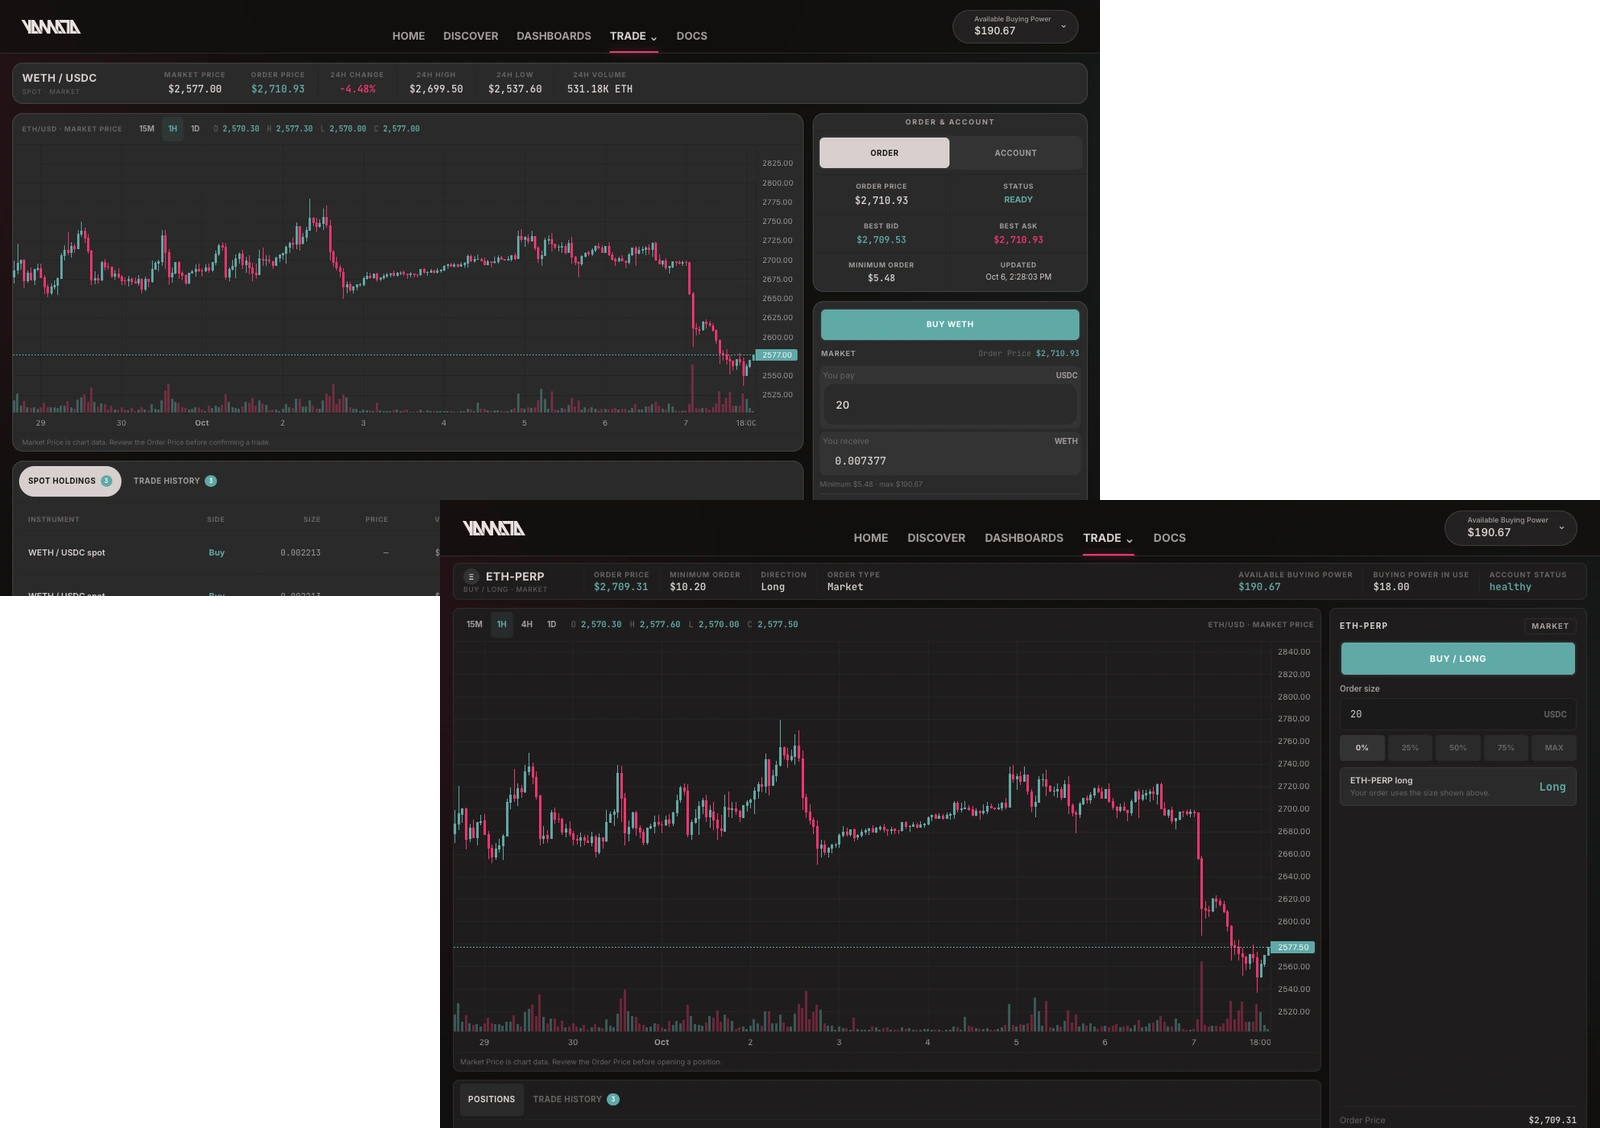Image resolution: width=1600 pixels, height=1128 pixels.
Task: Open TRADE HISTORY tab in the WETH/USDC window
Action: (x=175, y=481)
